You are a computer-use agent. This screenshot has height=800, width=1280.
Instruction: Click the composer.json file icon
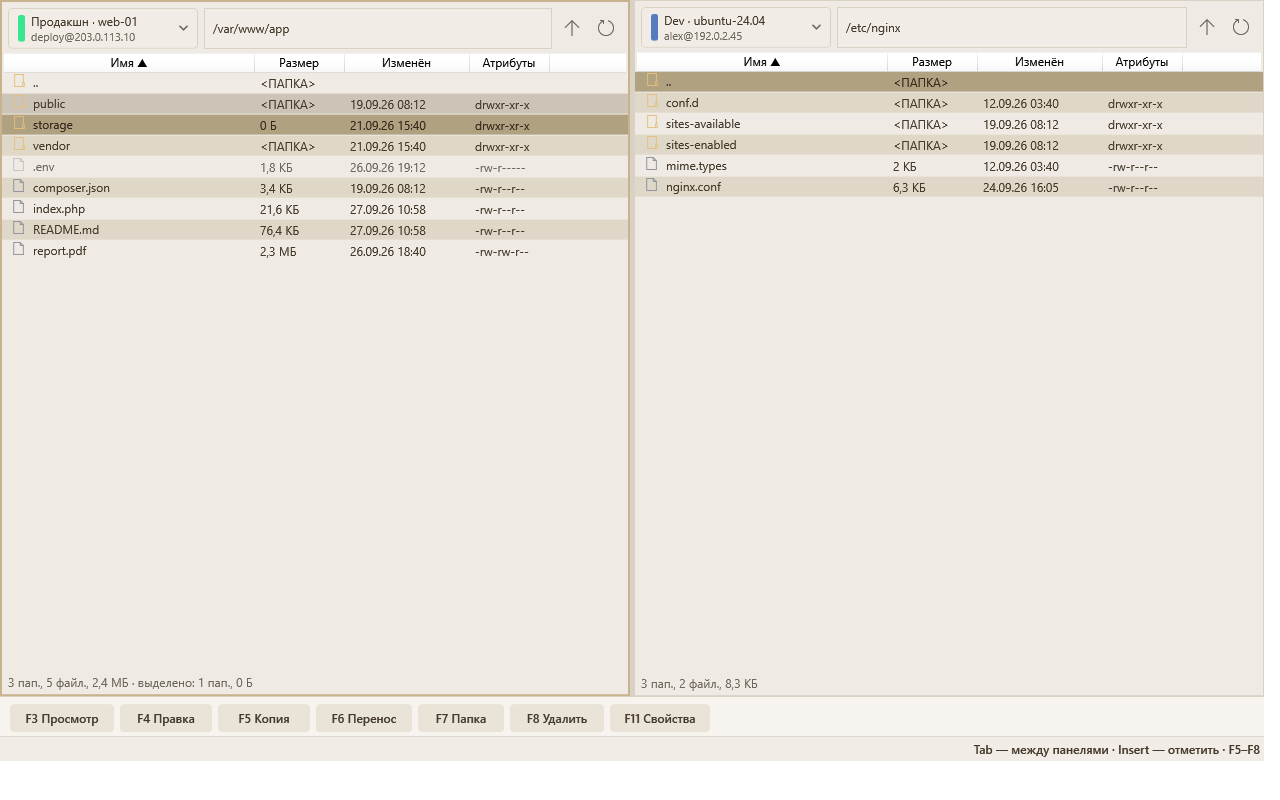coord(19,187)
